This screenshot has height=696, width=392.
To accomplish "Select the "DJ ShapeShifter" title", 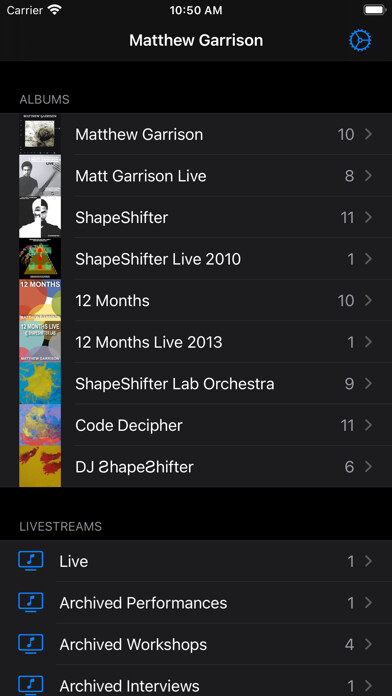I will [134, 467].
